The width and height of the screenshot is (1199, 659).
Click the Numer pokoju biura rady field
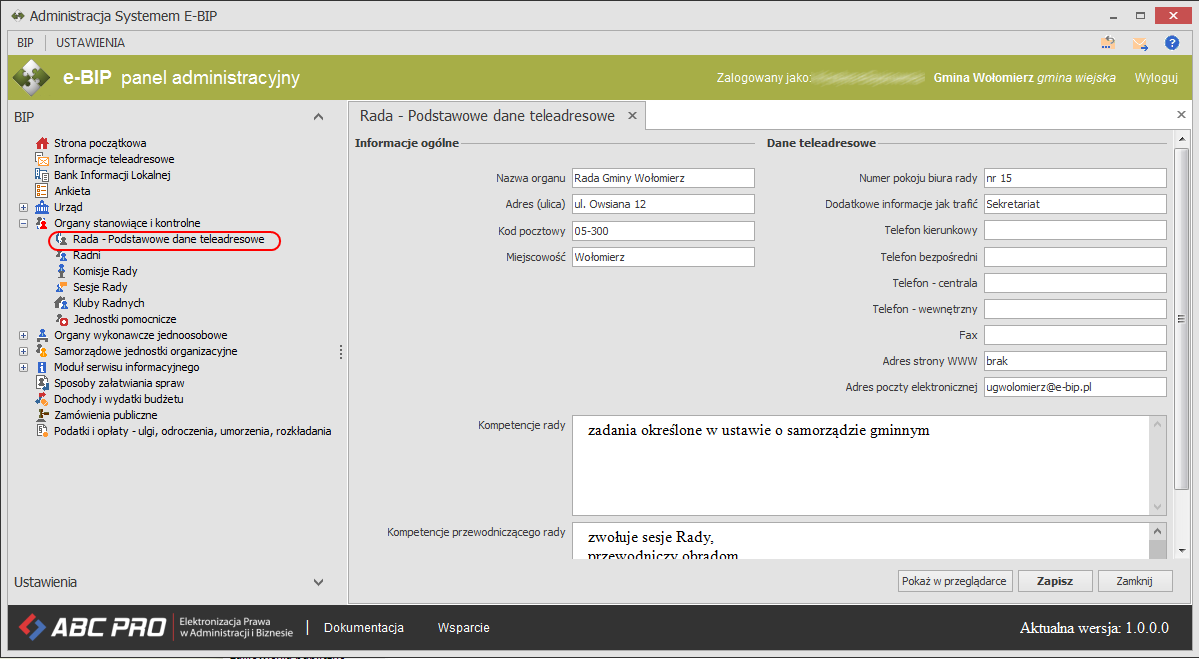[1075, 178]
